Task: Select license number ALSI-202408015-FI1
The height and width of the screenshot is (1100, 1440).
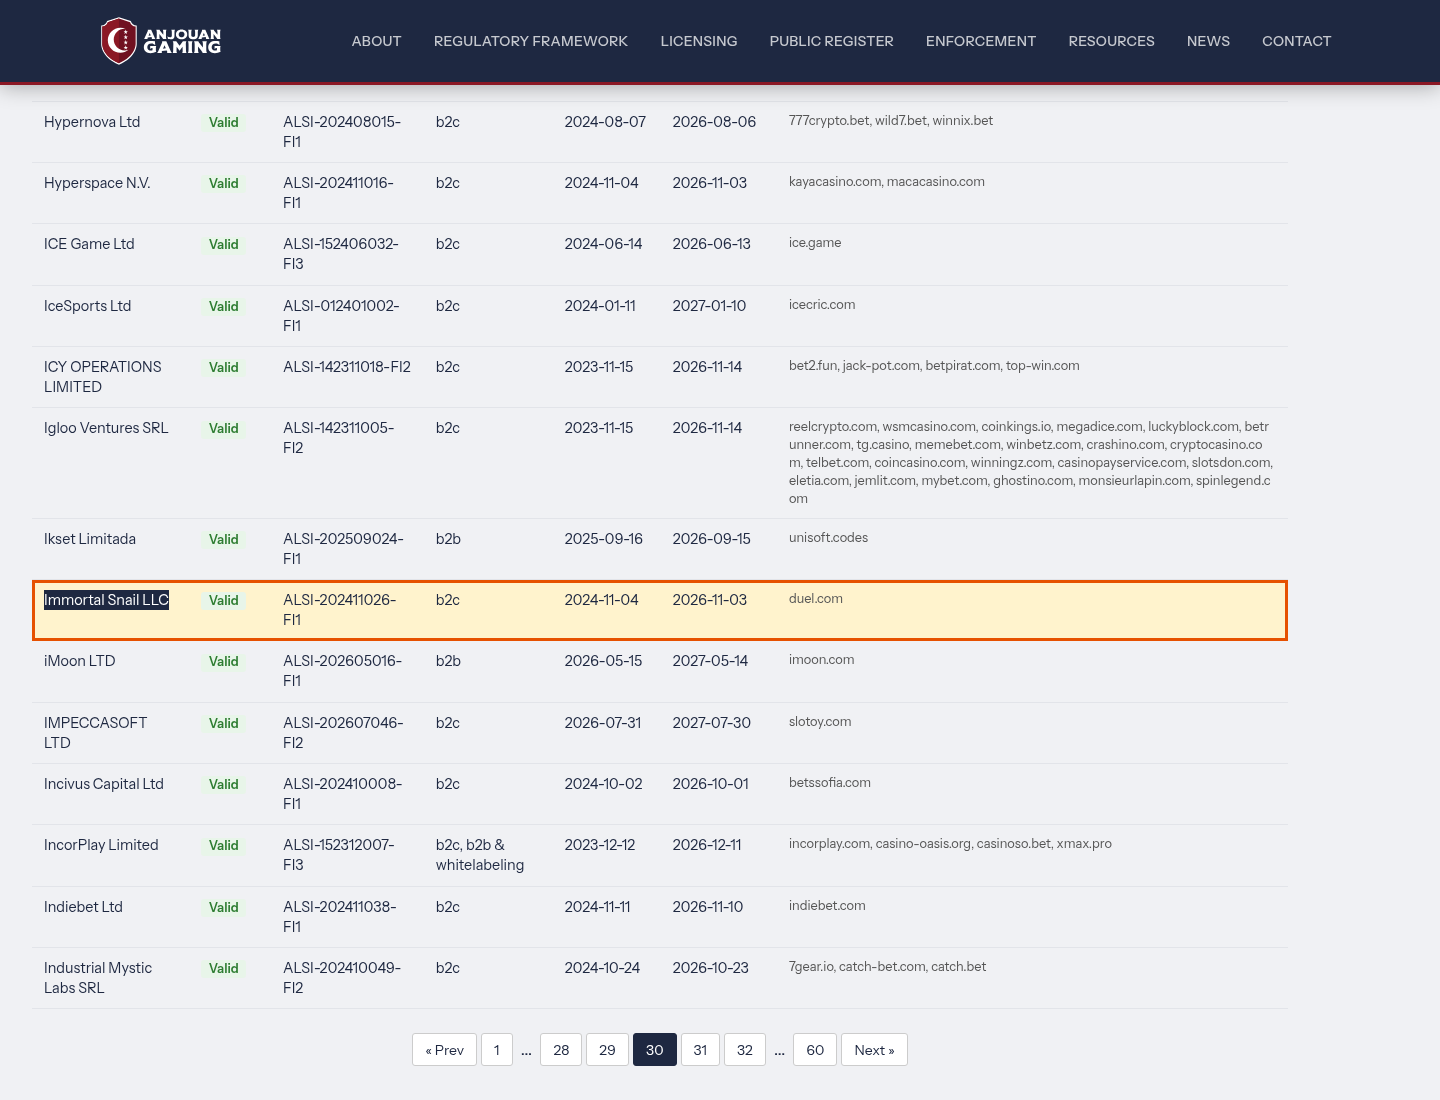Action: pos(342,132)
